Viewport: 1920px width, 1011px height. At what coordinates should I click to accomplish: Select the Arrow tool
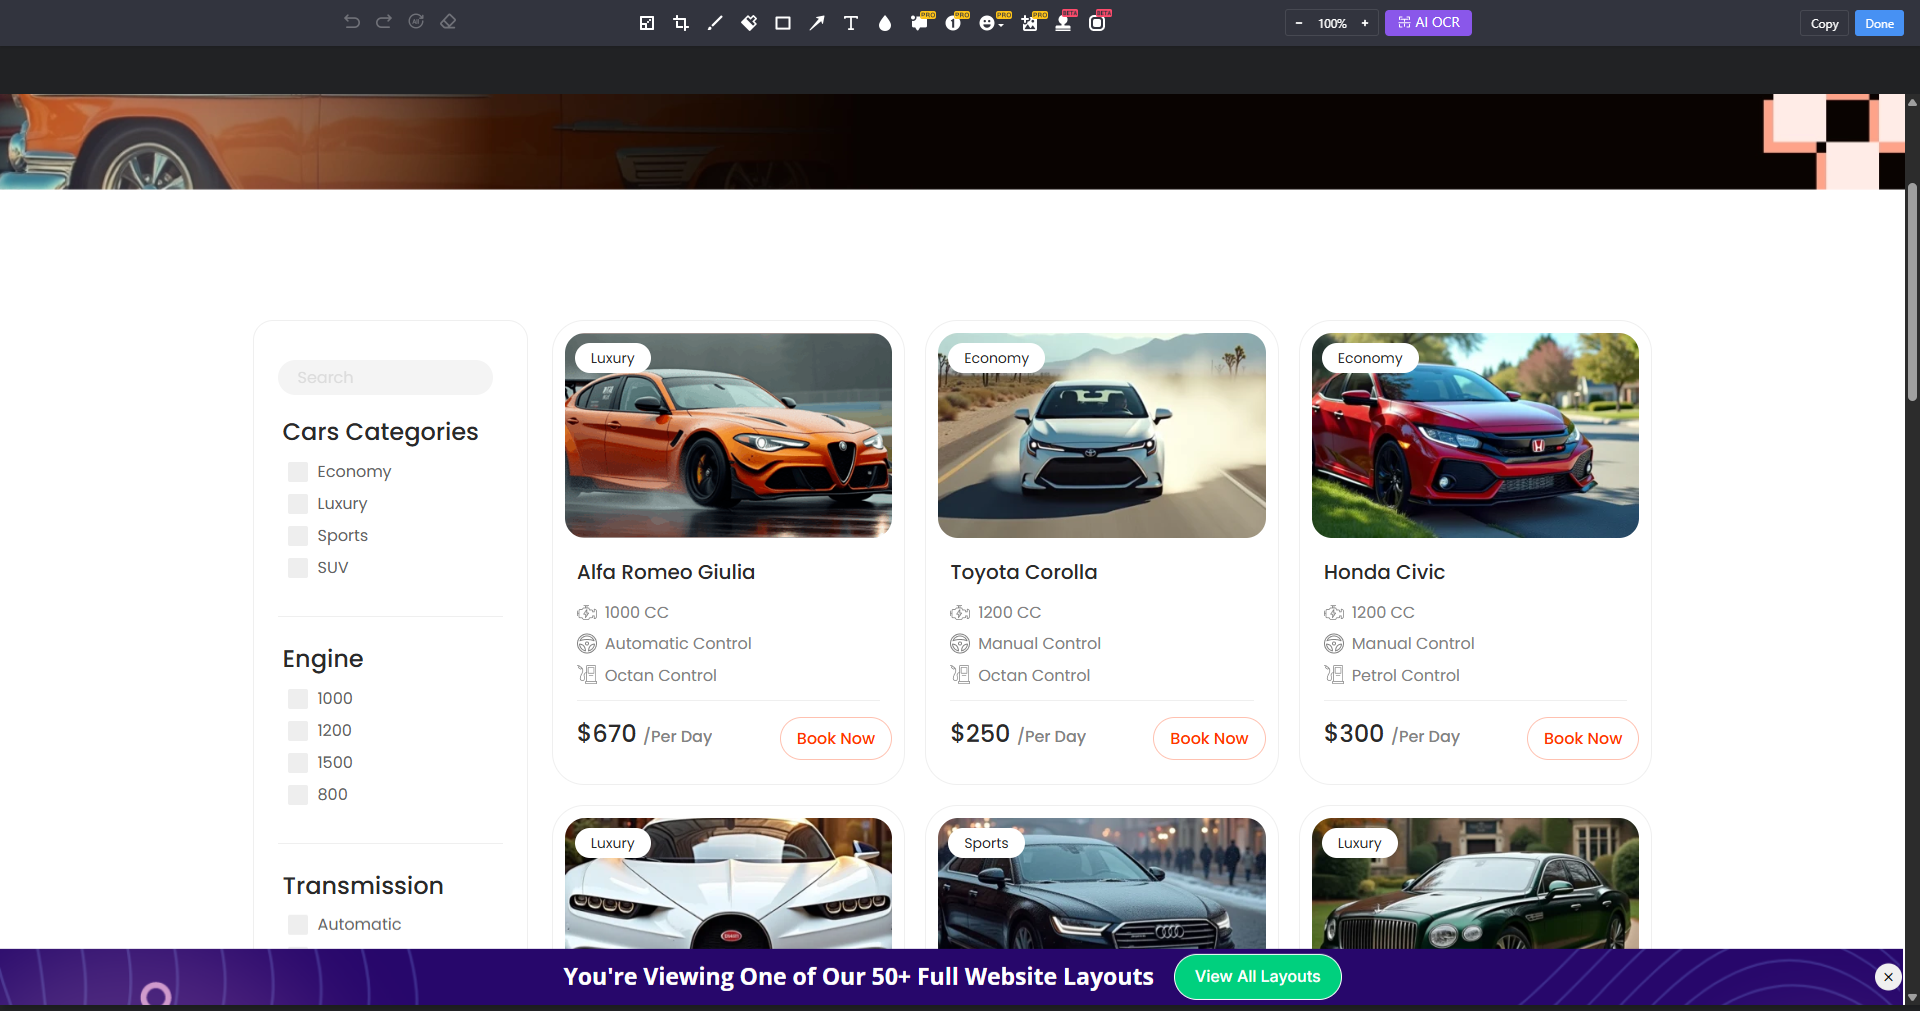point(817,23)
